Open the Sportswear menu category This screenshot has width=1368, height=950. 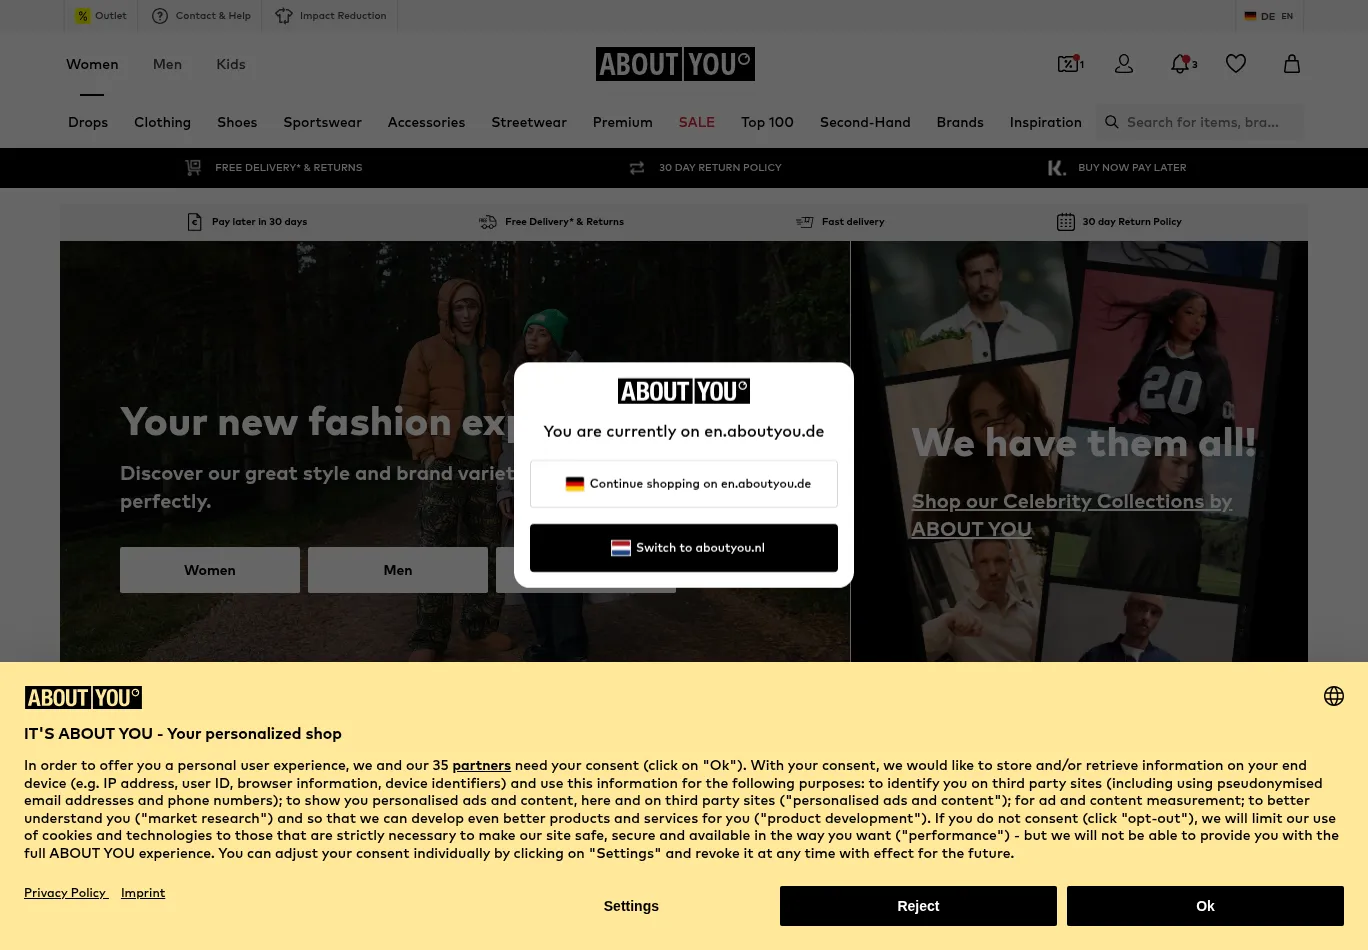click(x=322, y=122)
